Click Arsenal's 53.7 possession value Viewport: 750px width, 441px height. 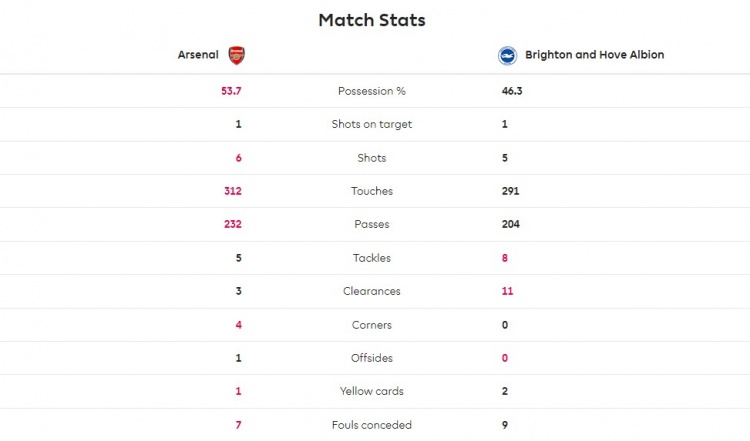coord(231,91)
